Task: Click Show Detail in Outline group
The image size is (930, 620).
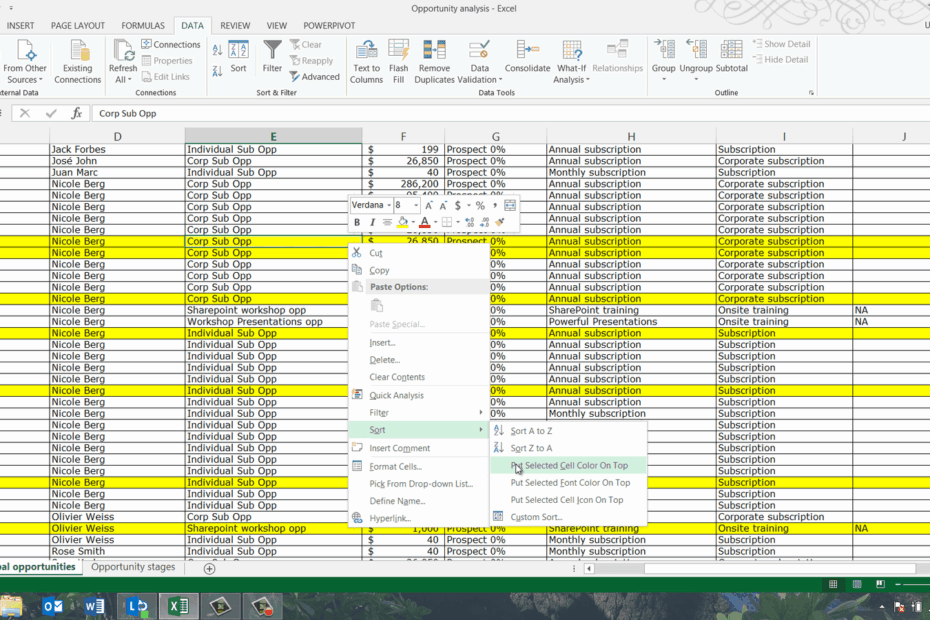Action: [781, 44]
